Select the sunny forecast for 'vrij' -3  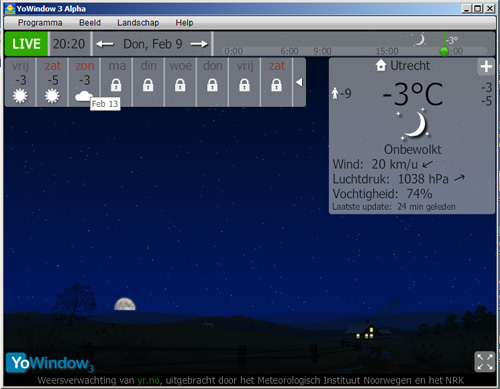pyautogui.click(x=20, y=82)
